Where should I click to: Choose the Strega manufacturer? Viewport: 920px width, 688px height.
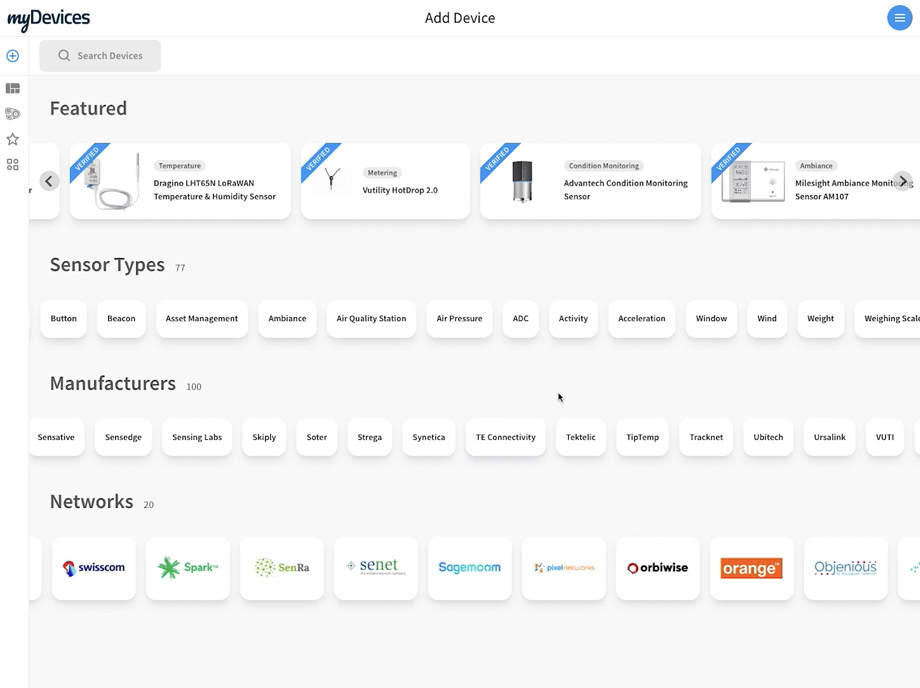pyautogui.click(x=370, y=437)
